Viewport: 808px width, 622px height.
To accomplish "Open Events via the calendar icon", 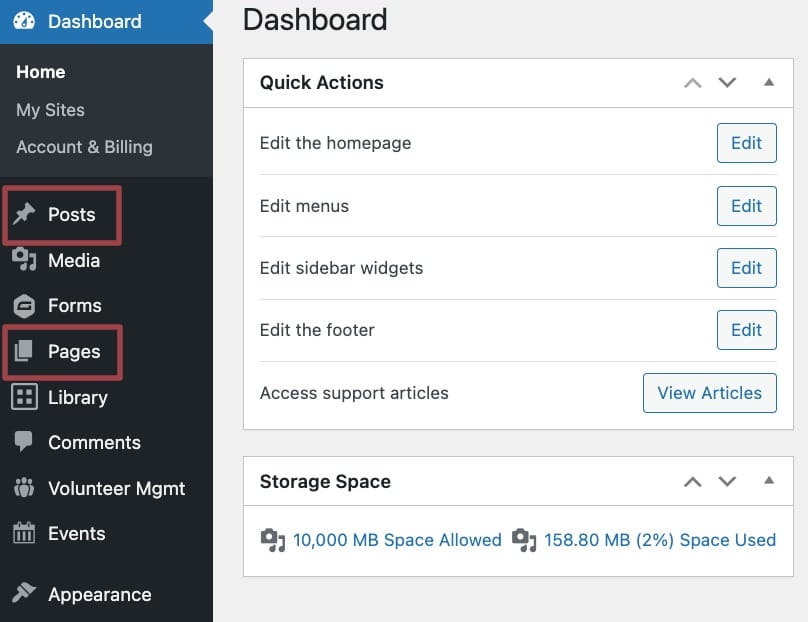I will pos(26,534).
